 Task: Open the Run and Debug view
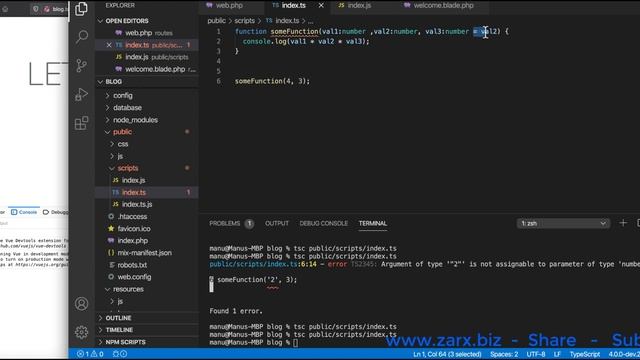tap(81, 94)
